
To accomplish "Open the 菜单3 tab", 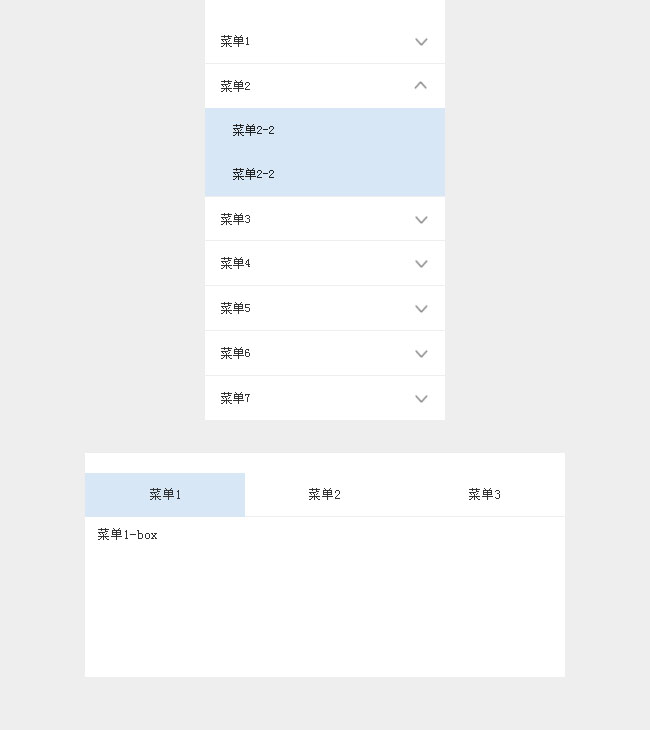I will tap(484, 494).
